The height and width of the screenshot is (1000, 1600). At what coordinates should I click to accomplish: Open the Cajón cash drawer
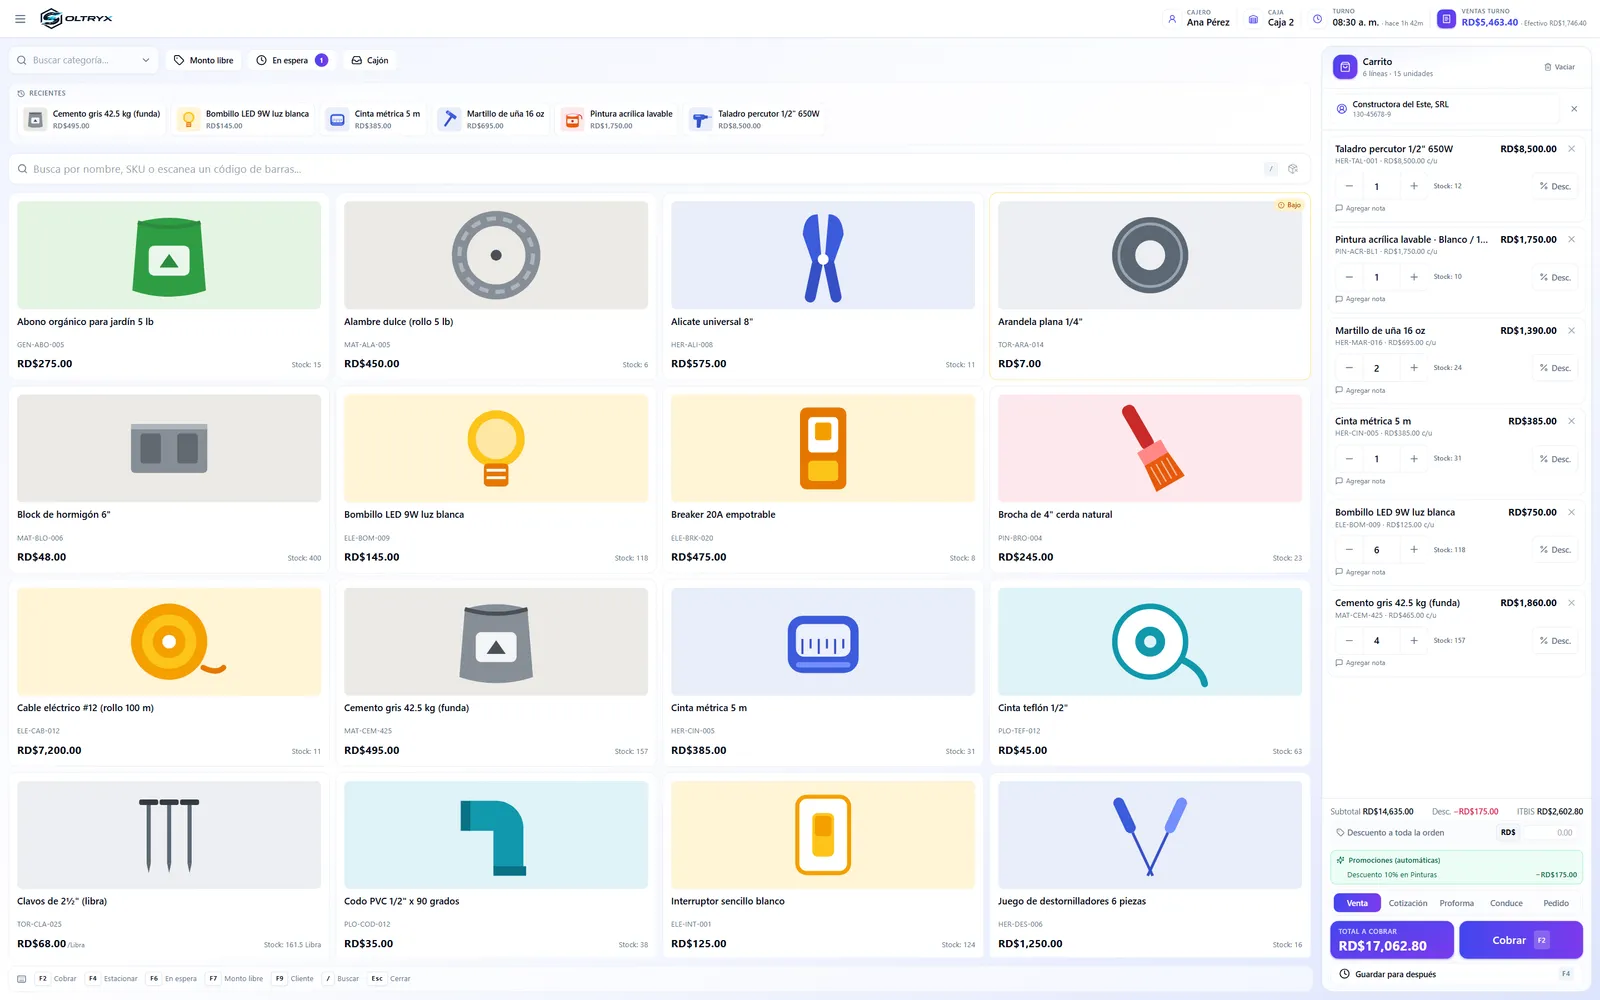370,60
